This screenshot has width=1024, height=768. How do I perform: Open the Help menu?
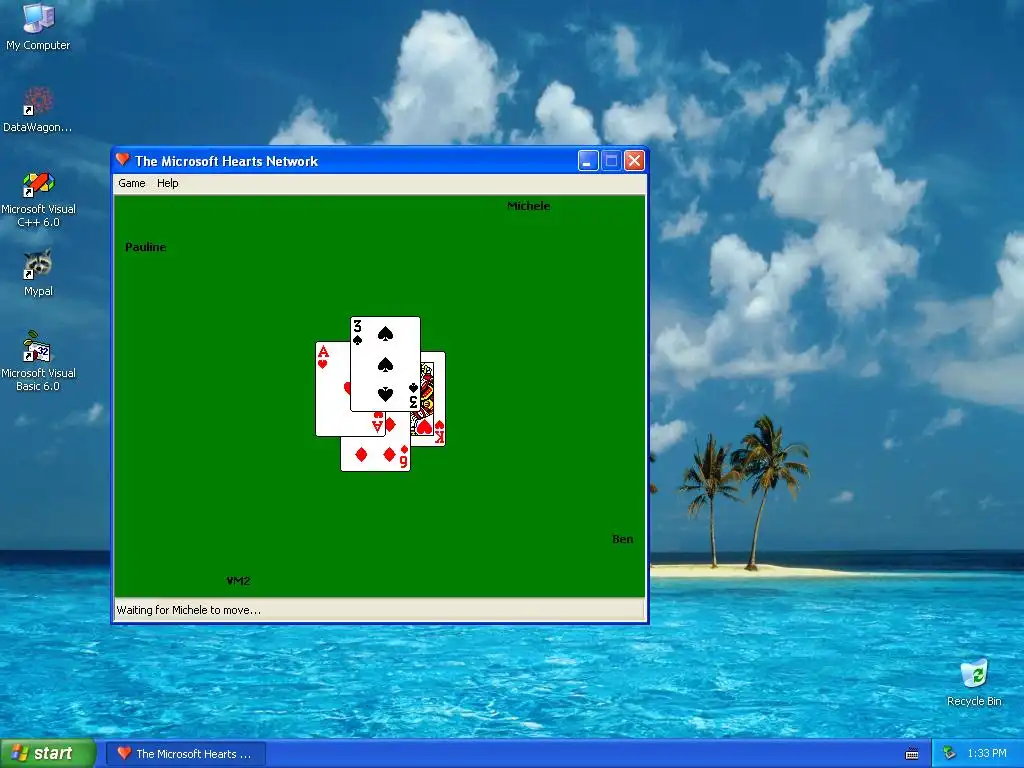[167, 184]
